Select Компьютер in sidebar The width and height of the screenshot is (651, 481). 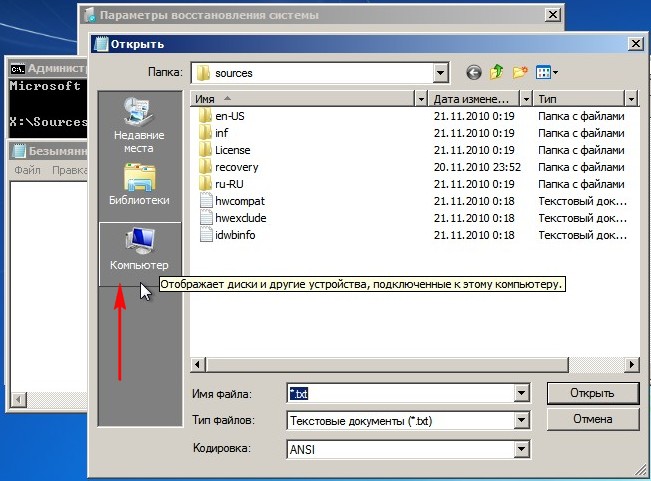(x=140, y=250)
